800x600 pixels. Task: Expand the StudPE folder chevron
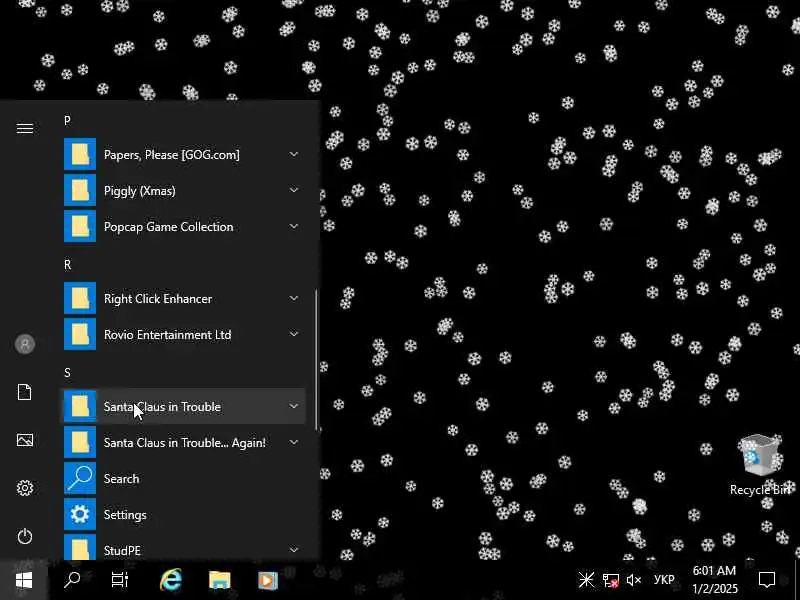pos(294,549)
